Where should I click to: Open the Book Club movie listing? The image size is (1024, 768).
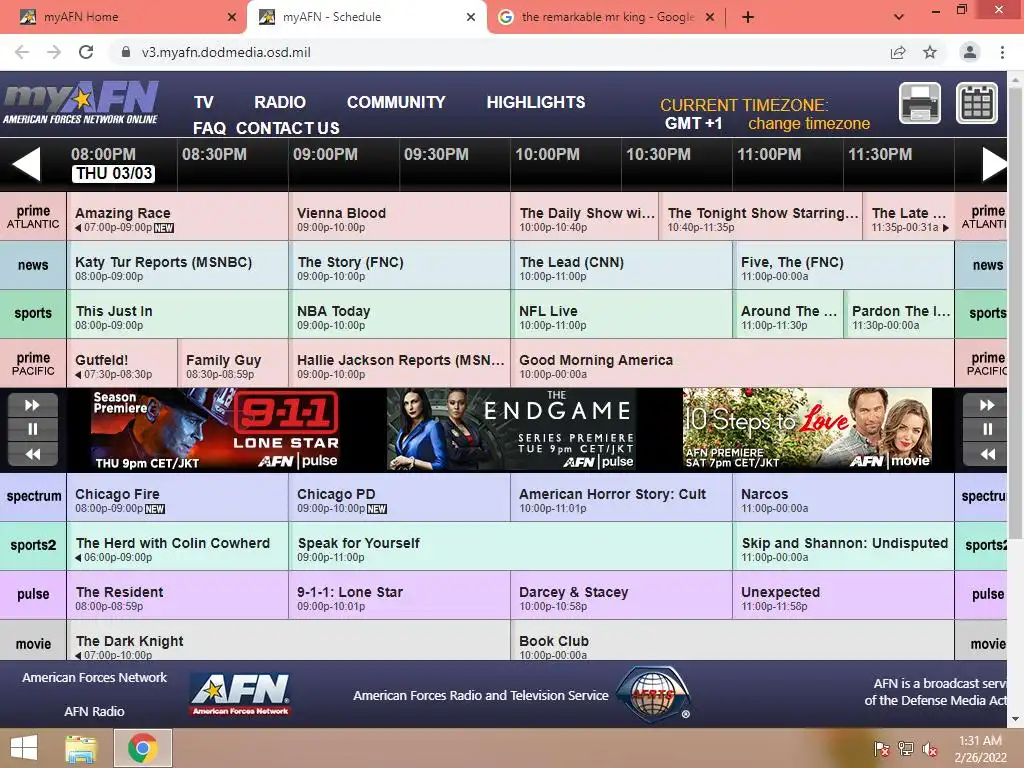[733, 641]
